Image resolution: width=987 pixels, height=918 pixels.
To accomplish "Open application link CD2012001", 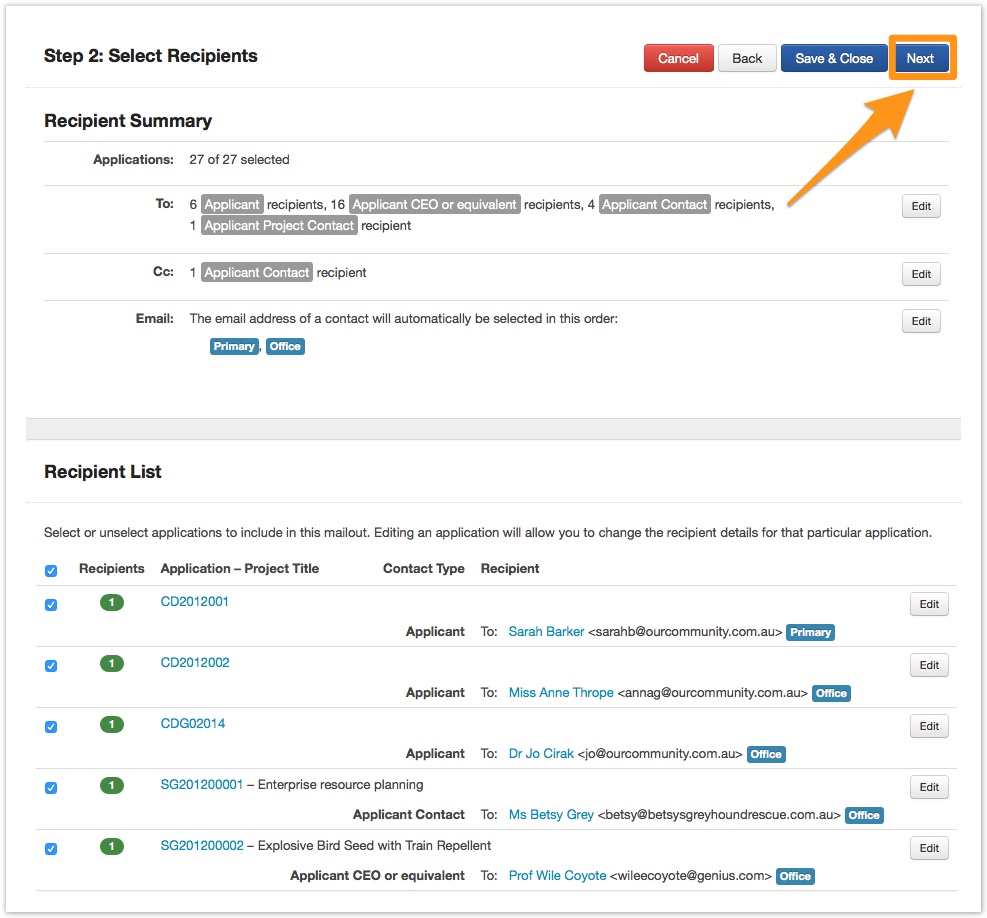I will (195, 602).
